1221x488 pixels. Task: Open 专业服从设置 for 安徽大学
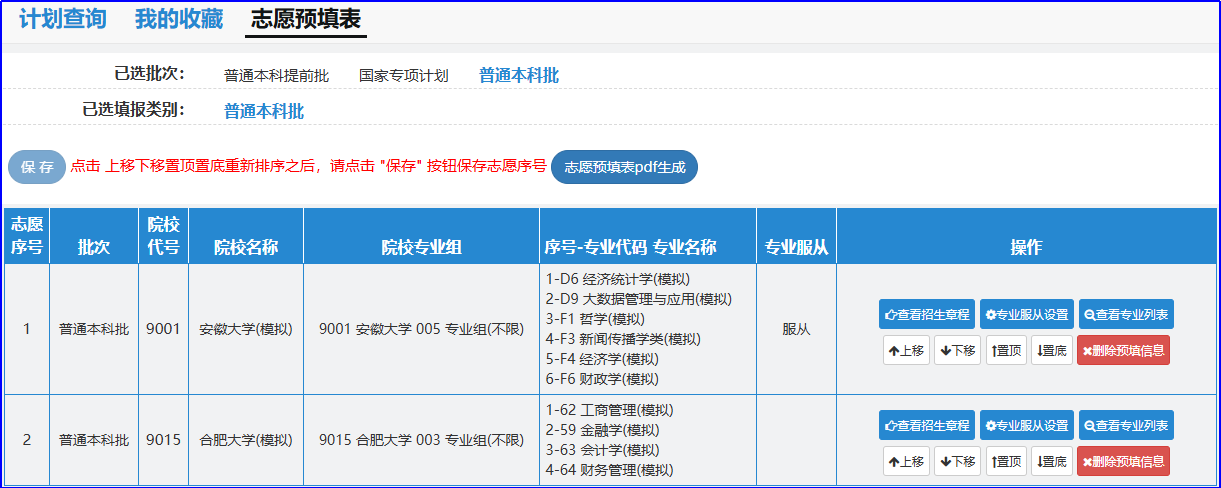pos(1027,314)
